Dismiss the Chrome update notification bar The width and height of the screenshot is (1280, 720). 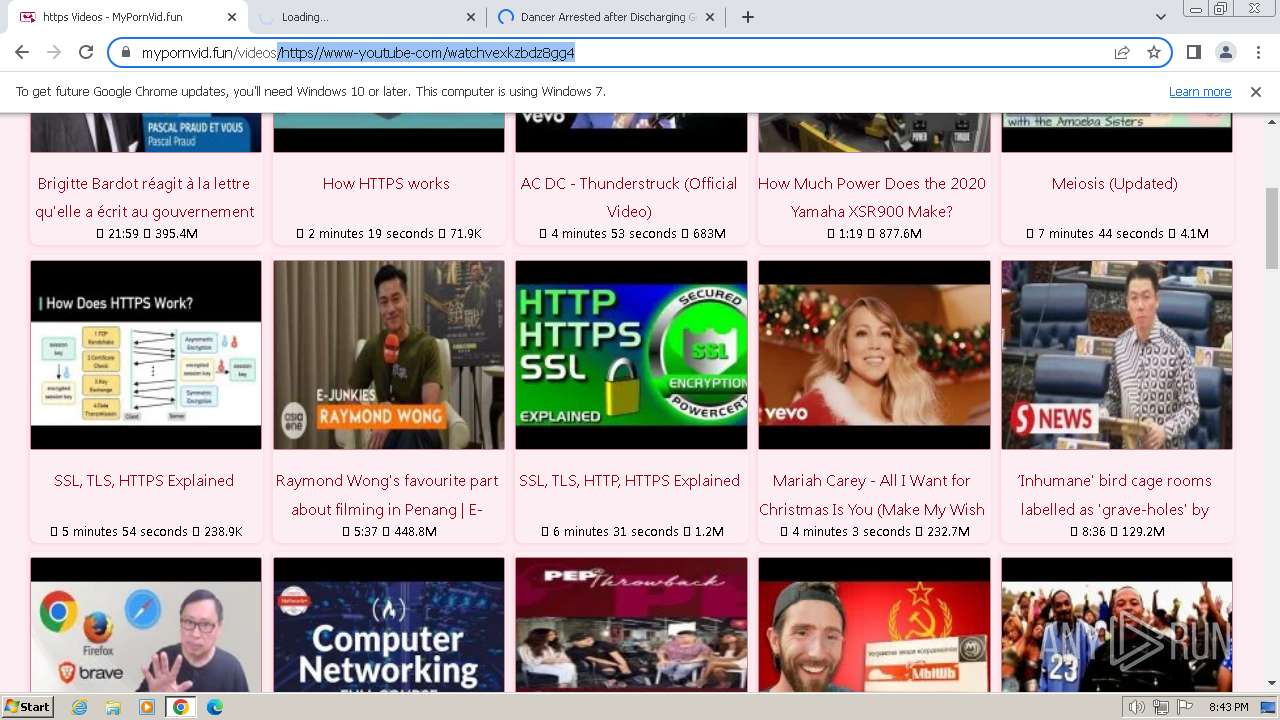(x=1256, y=91)
